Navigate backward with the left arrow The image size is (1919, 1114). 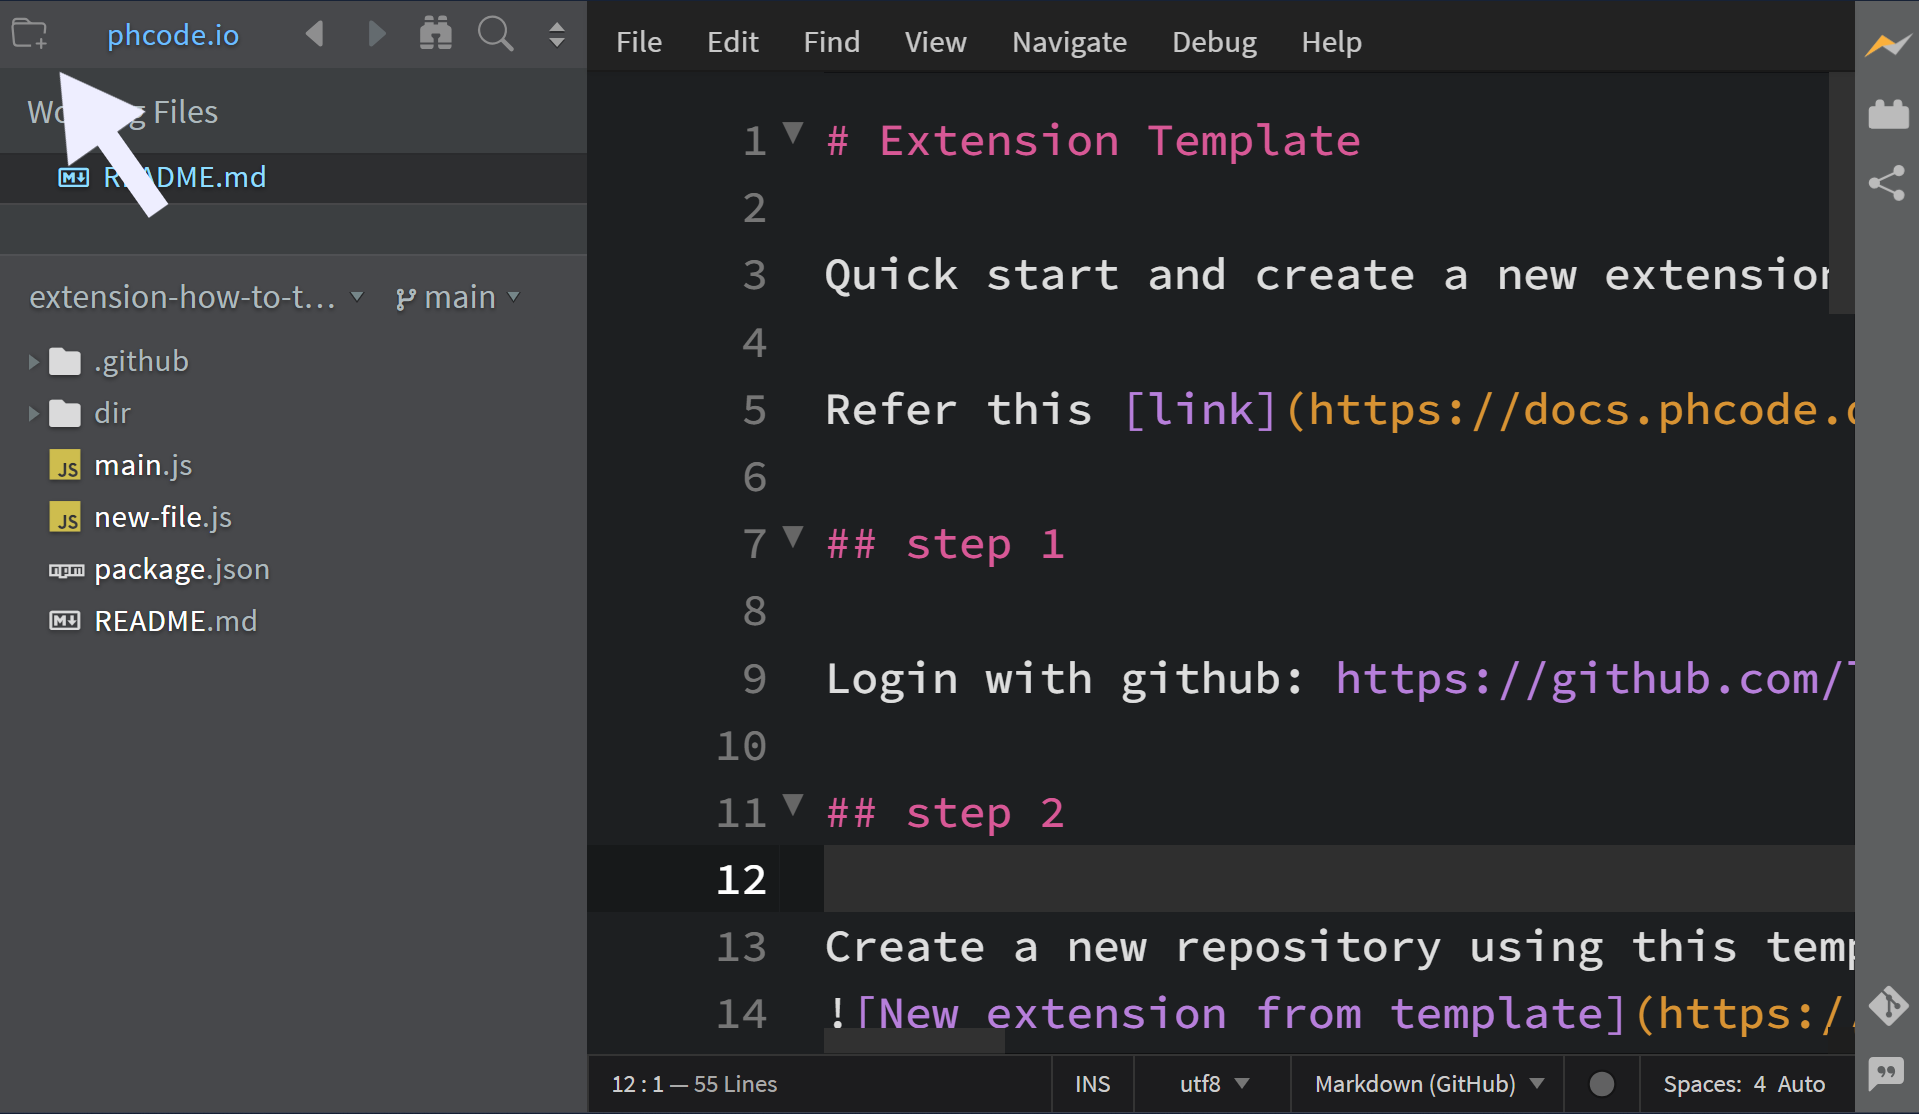(315, 34)
